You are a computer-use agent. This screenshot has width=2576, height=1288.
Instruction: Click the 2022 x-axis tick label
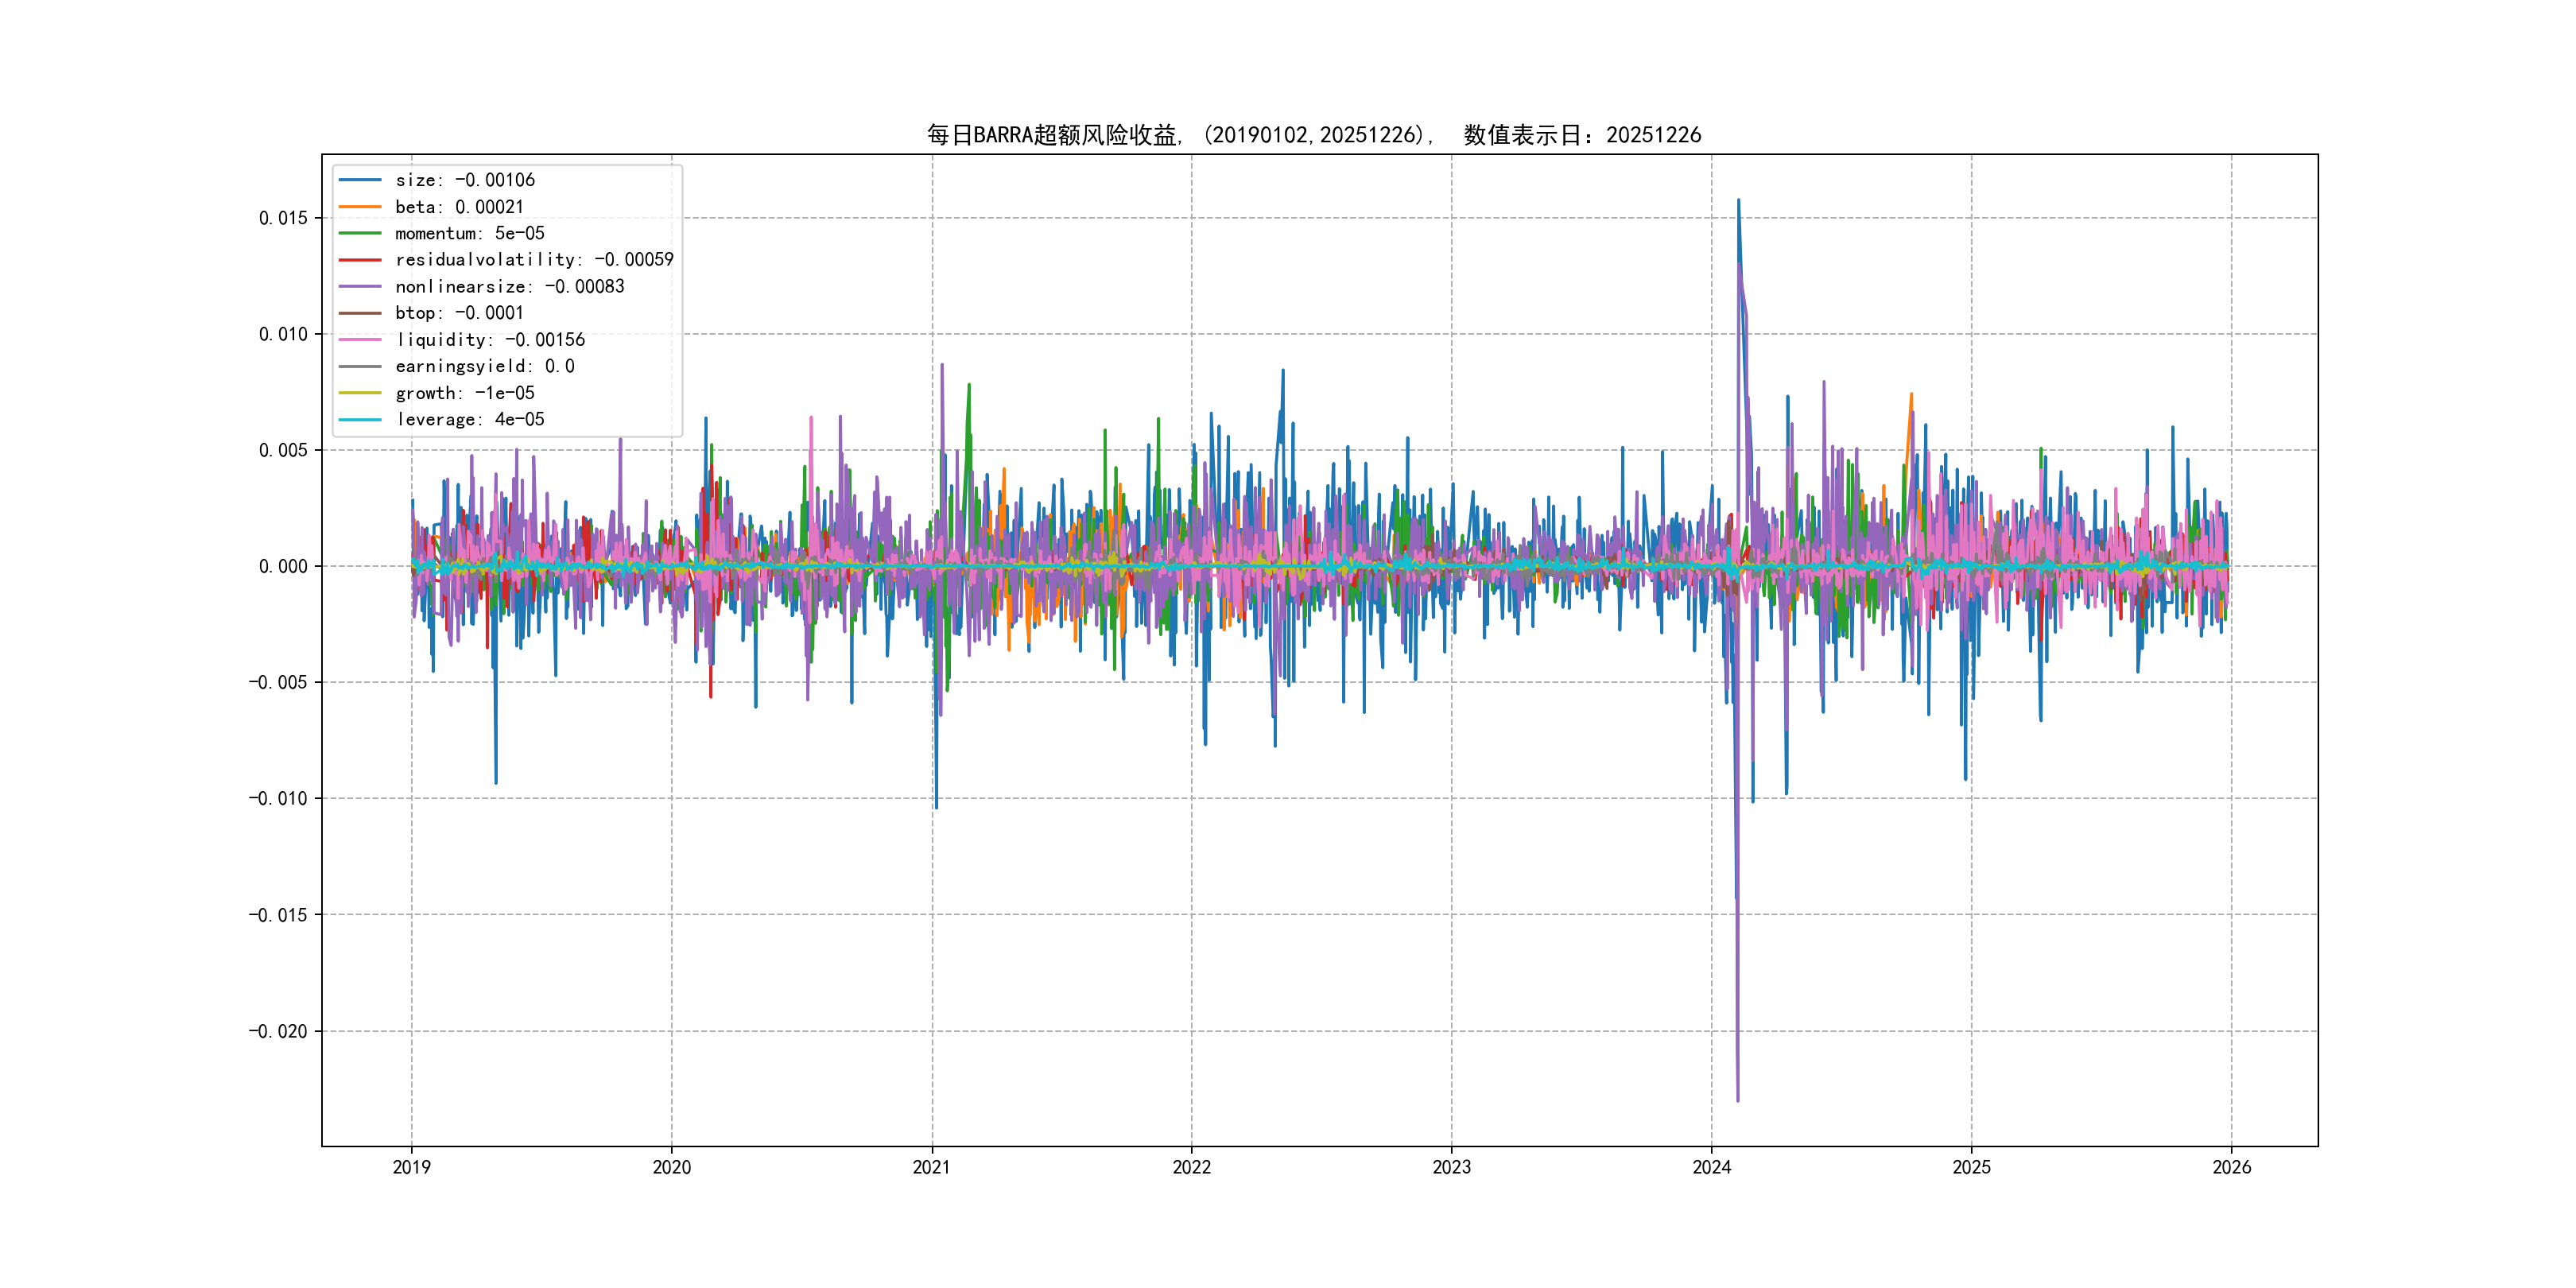pyautogui.click(x=1191, y=1167)
